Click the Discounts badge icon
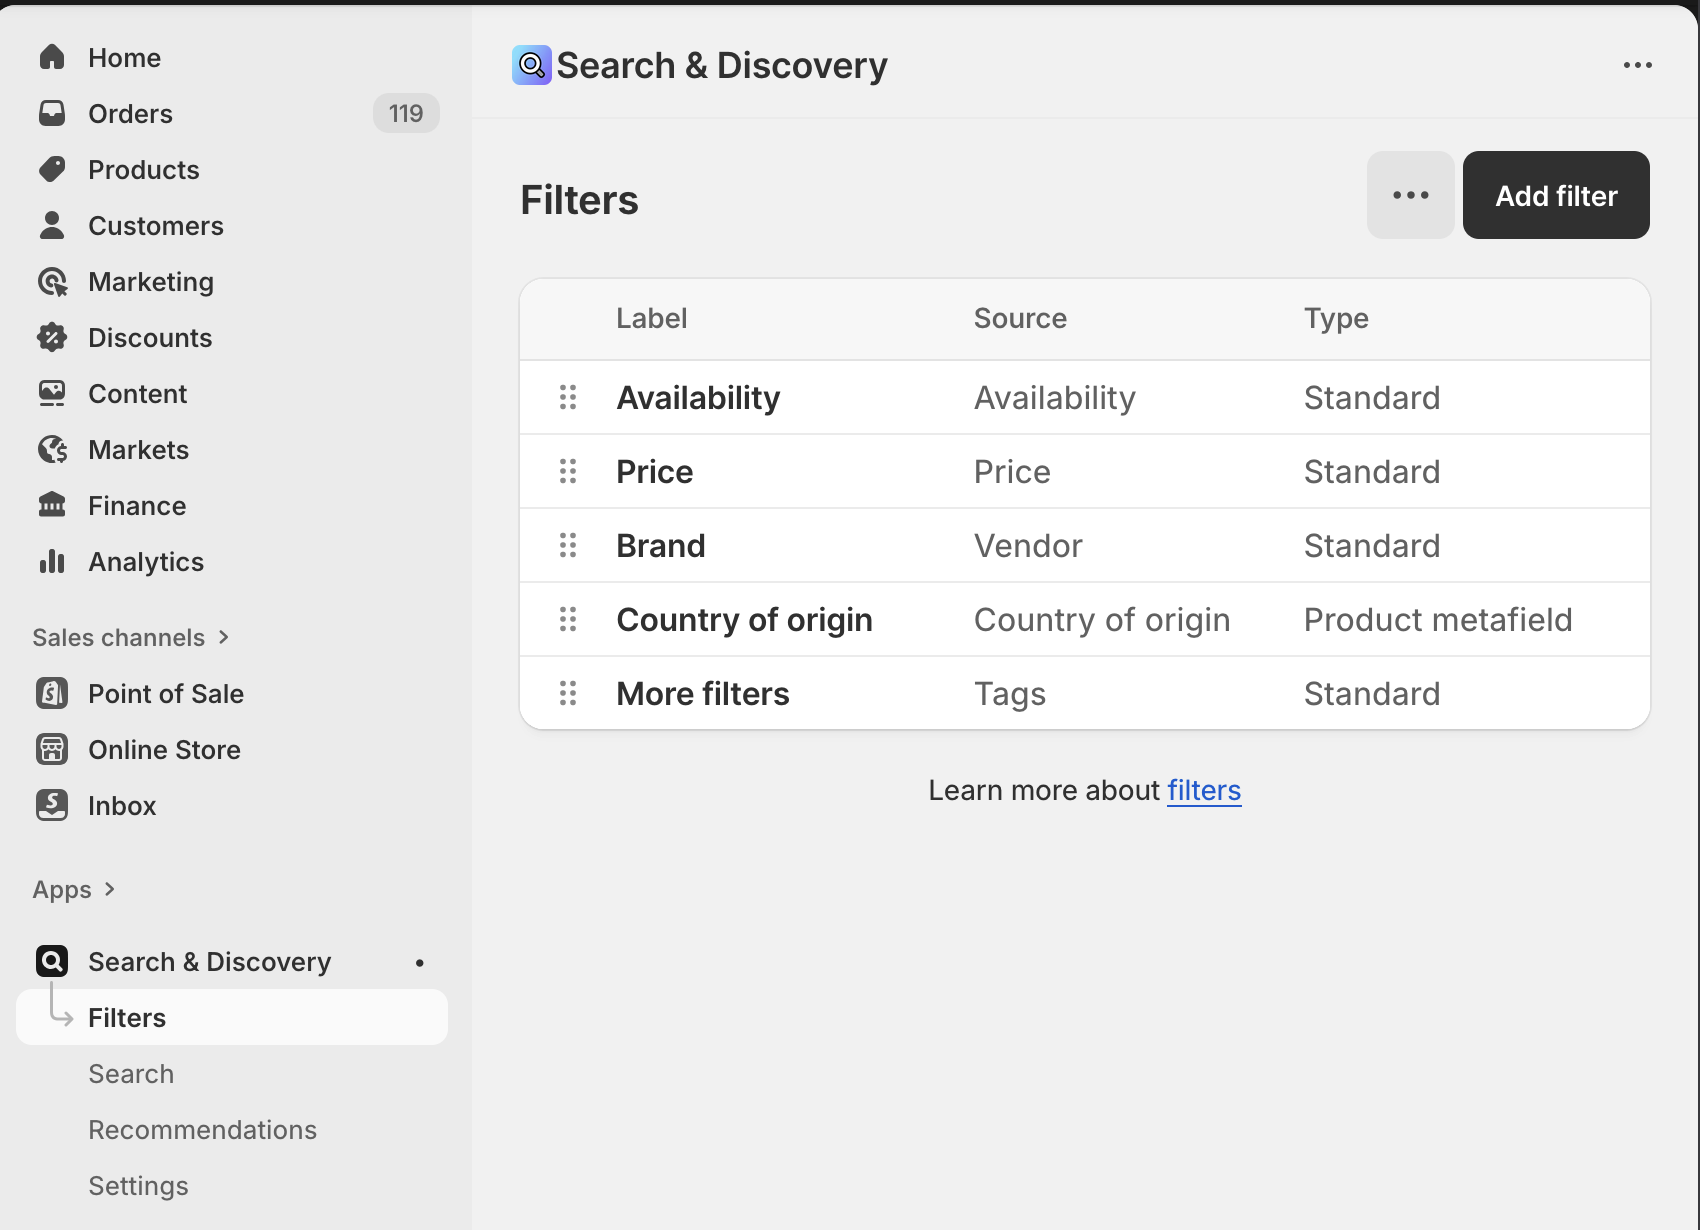This screenshot has width=1700, height=1230. click(52, 338)
